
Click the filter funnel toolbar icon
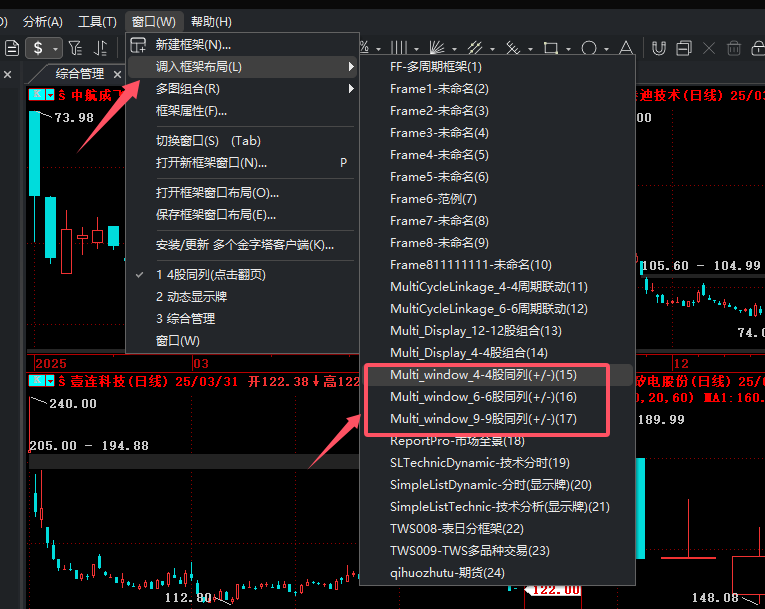[x=75, y=48]
